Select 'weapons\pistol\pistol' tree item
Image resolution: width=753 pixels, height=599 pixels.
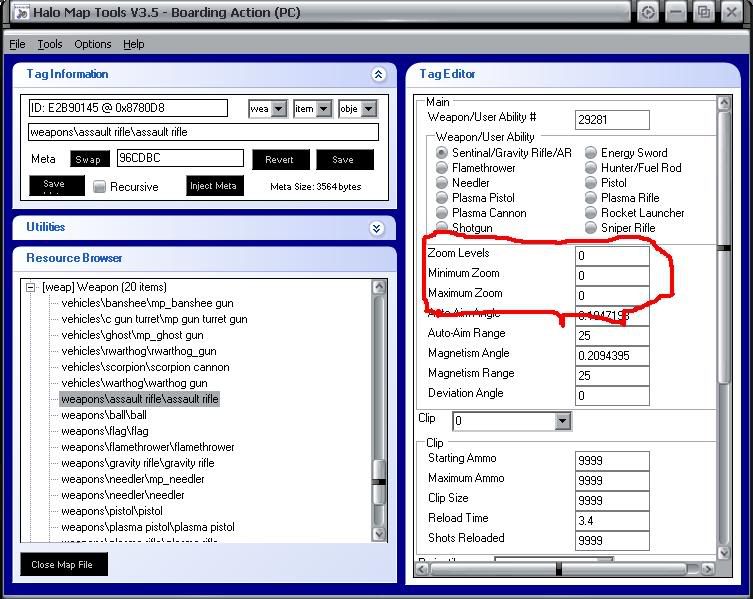(112, 511)
